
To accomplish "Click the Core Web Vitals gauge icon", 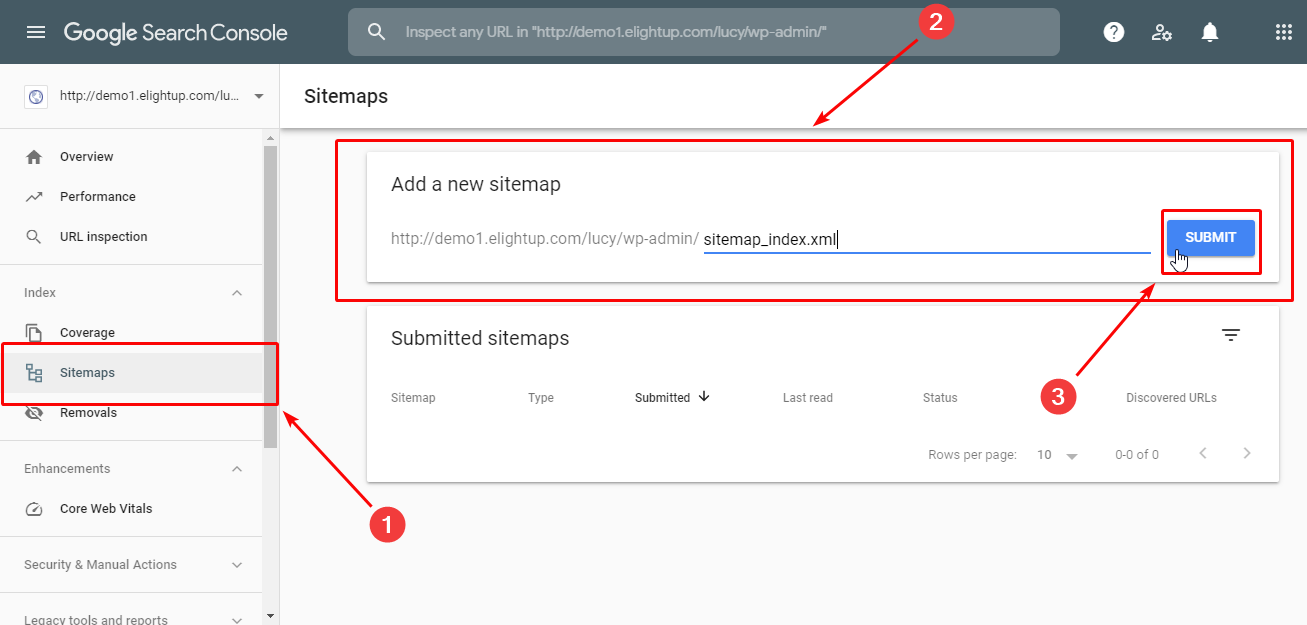I will point(34,509).
